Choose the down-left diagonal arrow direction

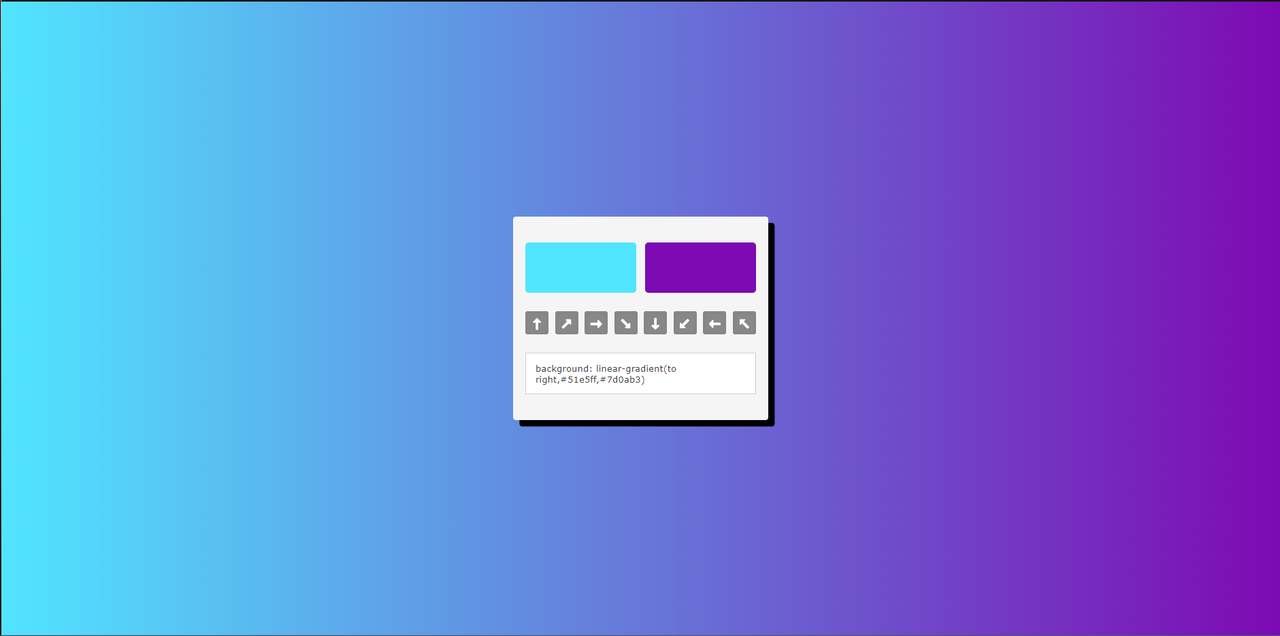pyautogui.click(x=685, y=323)
